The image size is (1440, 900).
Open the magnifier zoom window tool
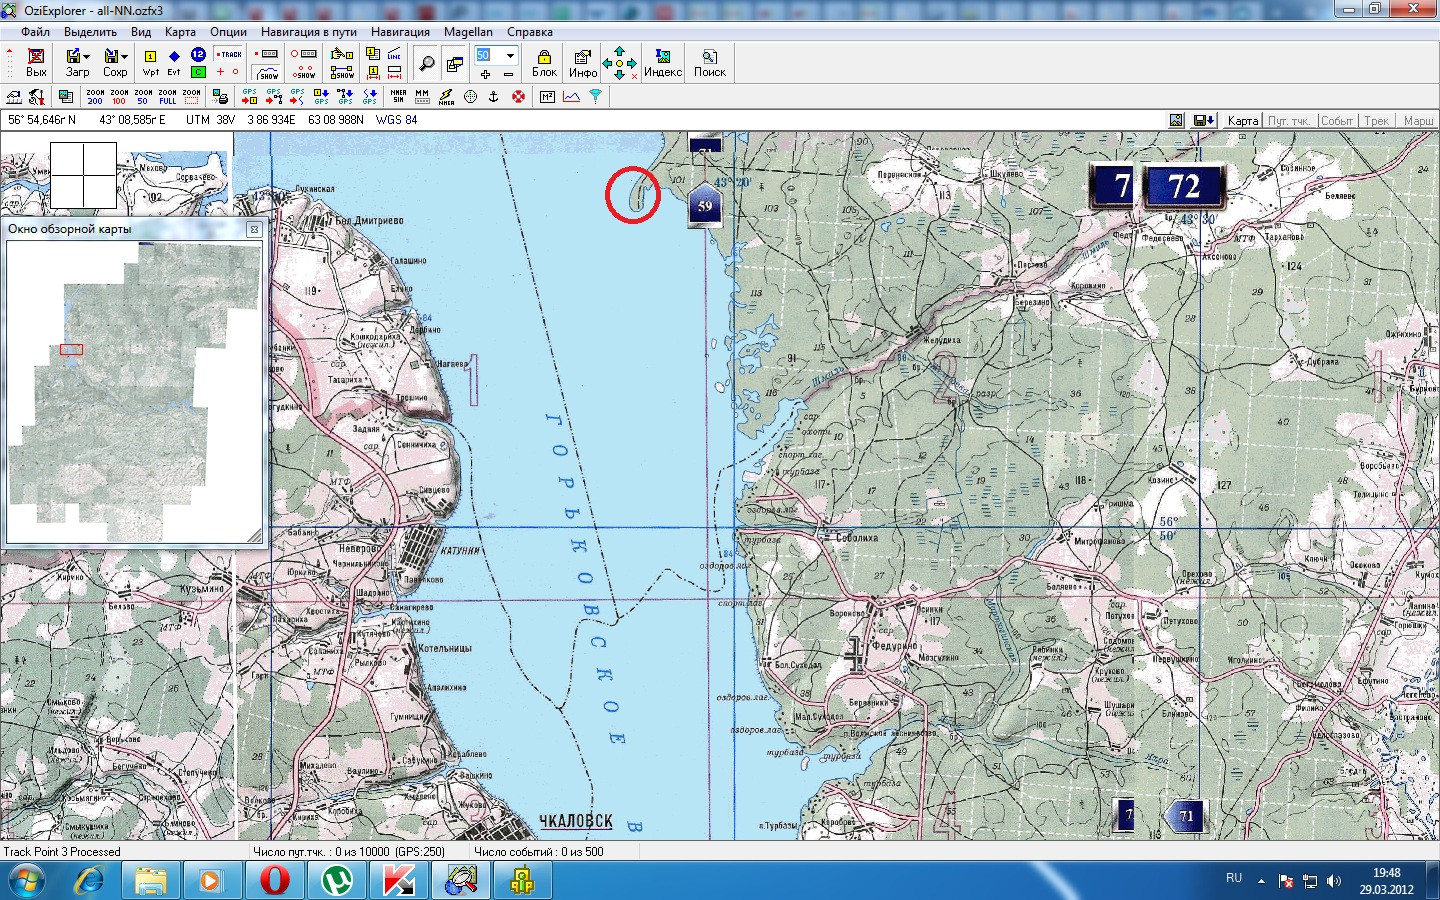(x=427, y=63)
